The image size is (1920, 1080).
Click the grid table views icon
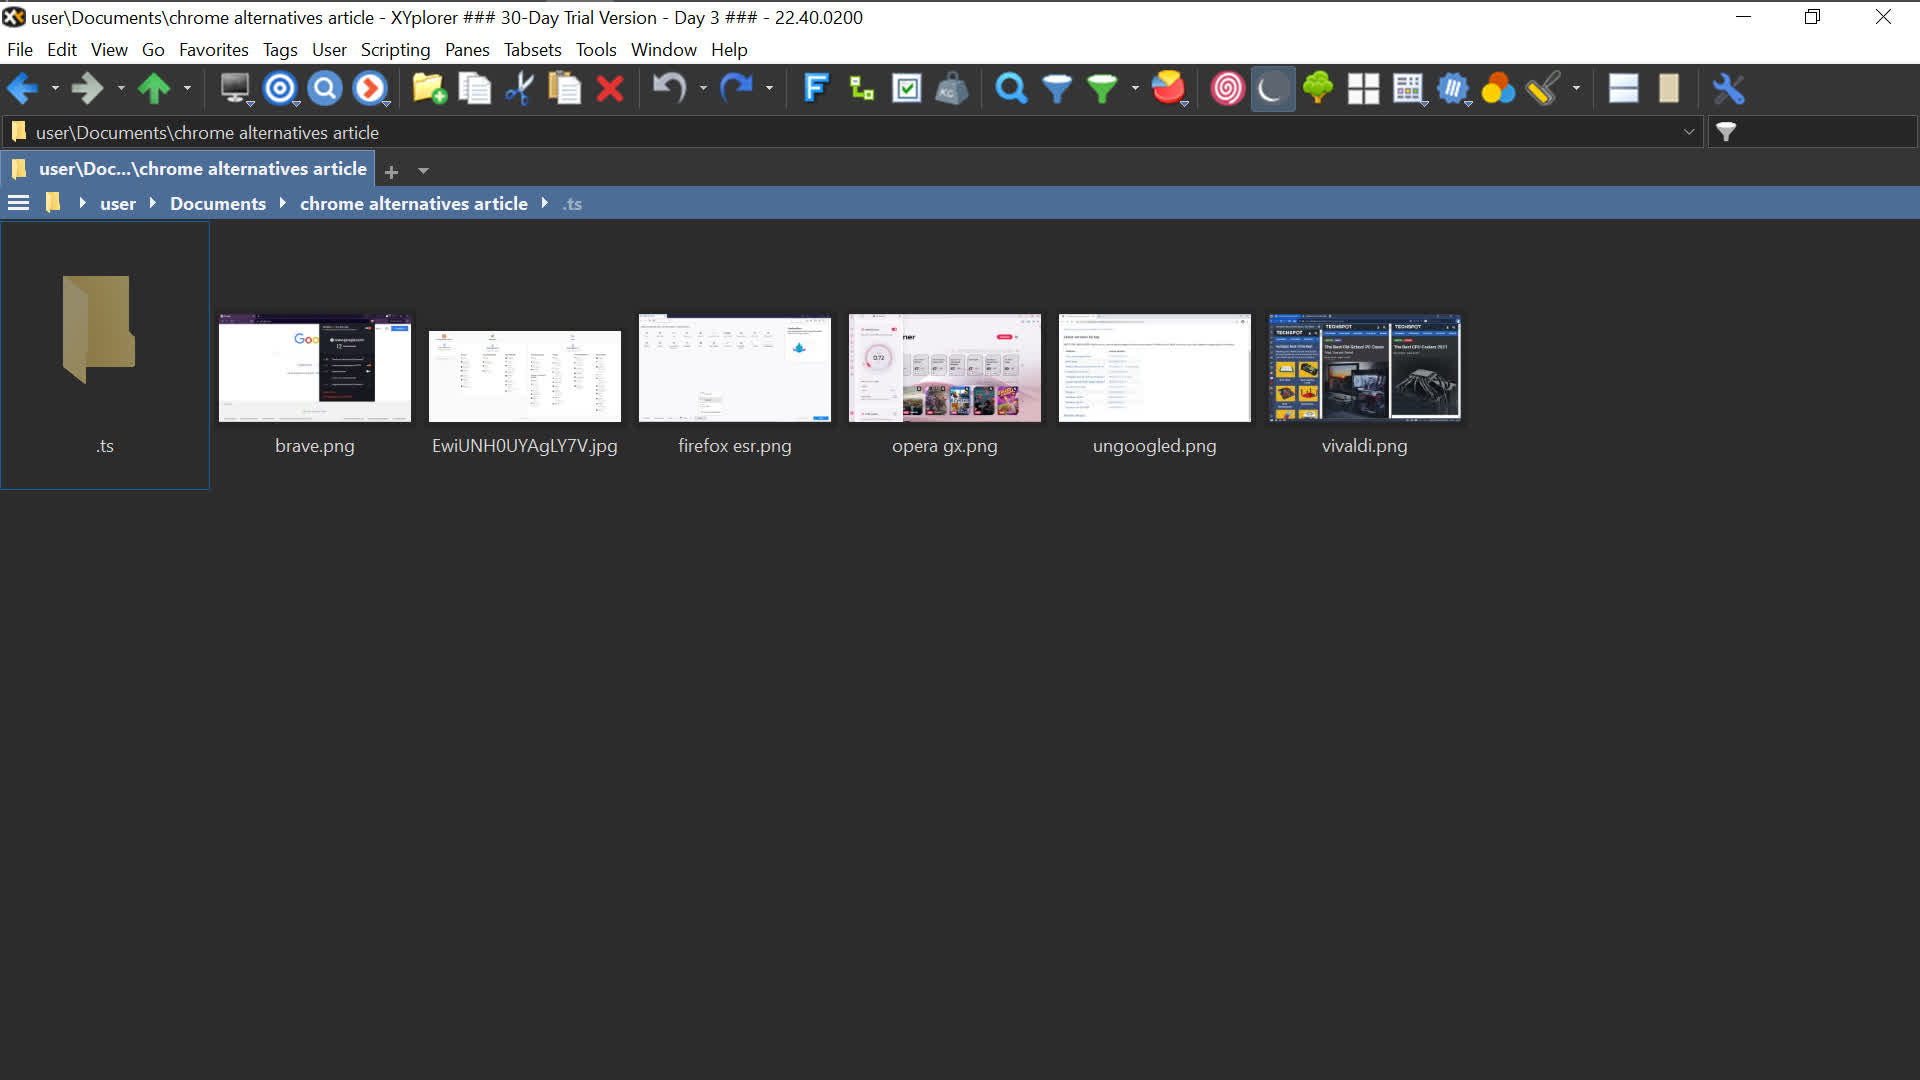(x=1408, y=89)
